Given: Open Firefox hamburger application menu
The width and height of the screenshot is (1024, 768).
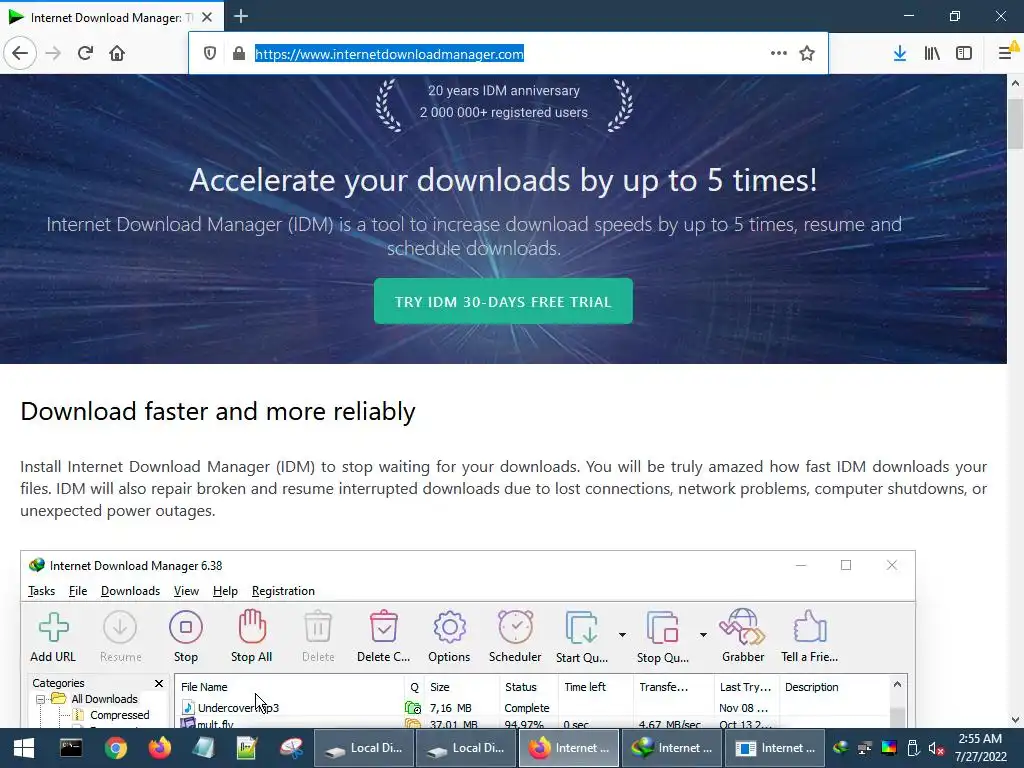Looking at the screenshot, I should [x=1006, y=53].
